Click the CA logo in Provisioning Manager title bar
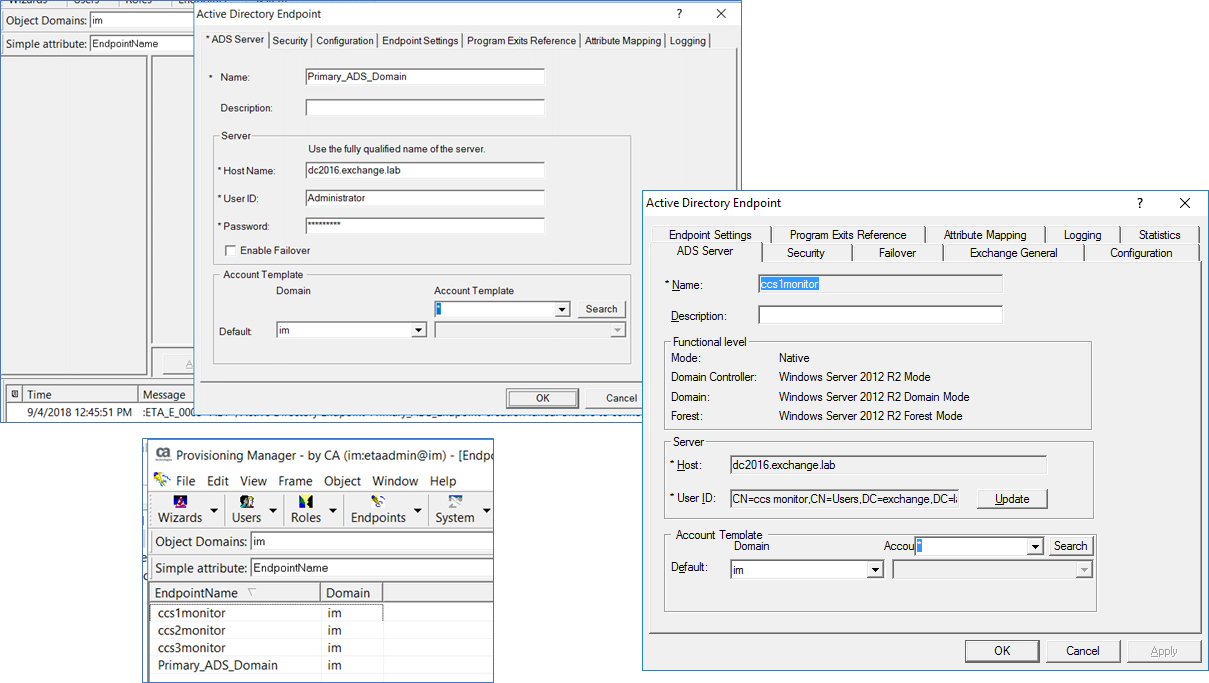 tap(163, 454)
